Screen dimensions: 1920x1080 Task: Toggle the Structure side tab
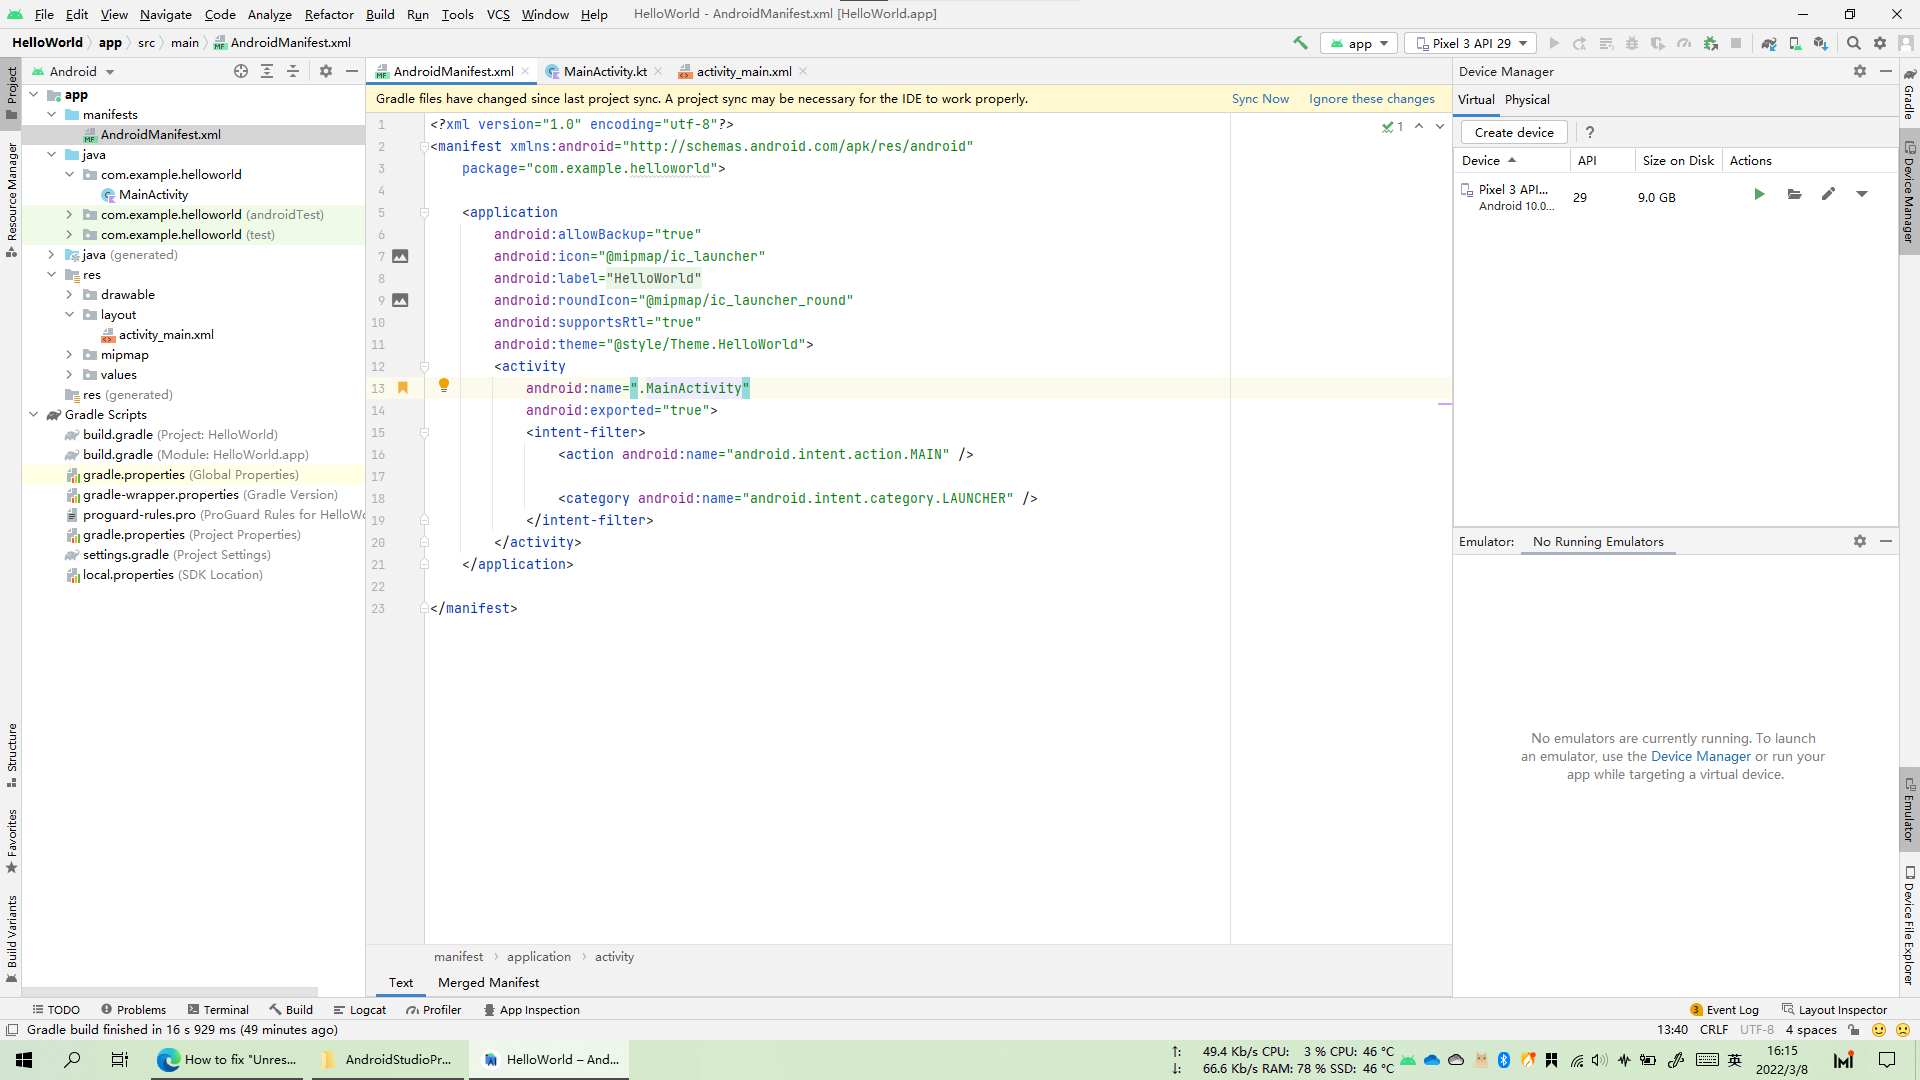[11, 755]
